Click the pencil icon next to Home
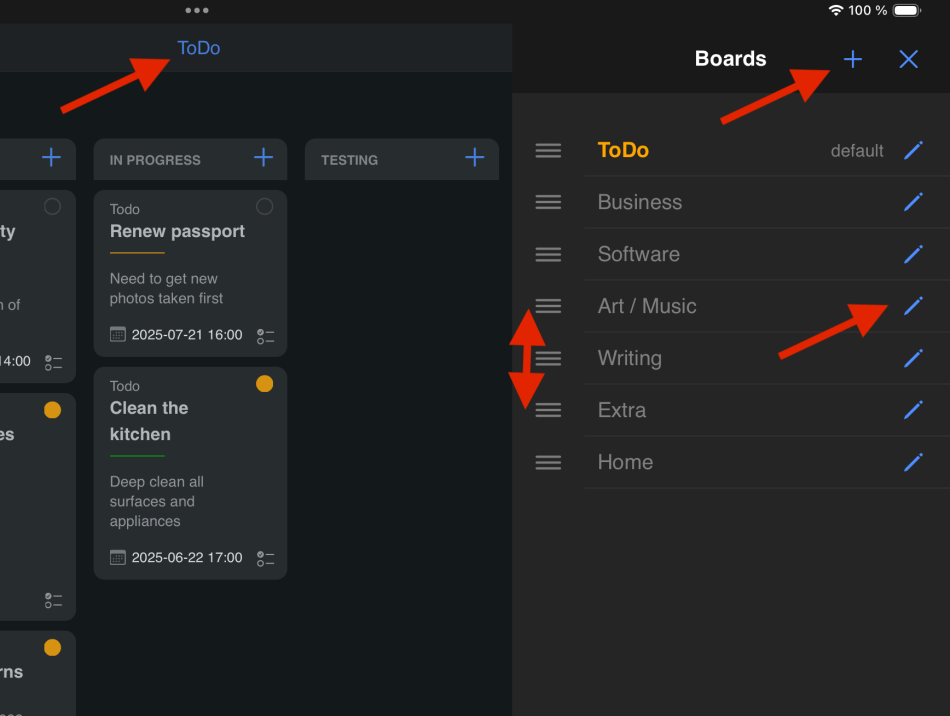This screenshot has height=716, width=950. (x=913, y=462)
